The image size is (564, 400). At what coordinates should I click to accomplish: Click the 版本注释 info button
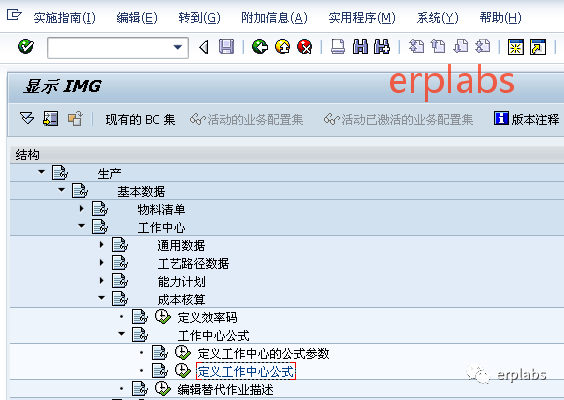(527, 119)
